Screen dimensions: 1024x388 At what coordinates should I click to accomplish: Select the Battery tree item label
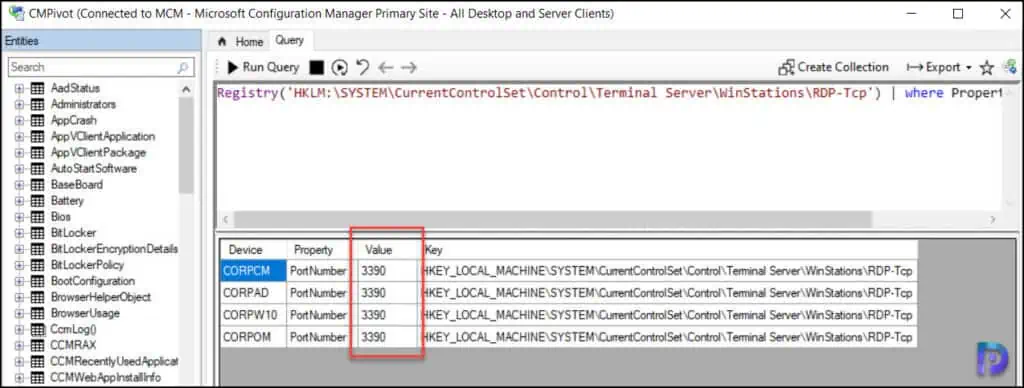pyautogui.click(x=67, y=201)
